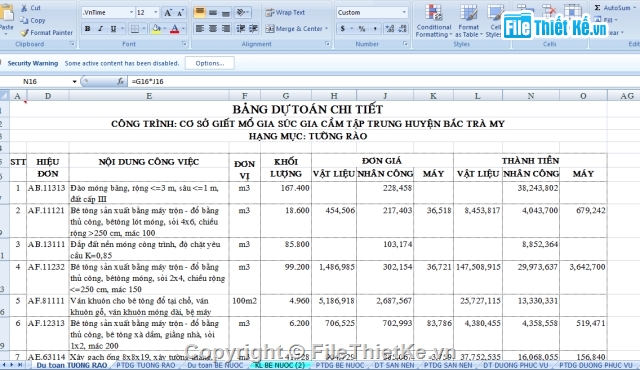This screenshot has width=640, height=370.
Task: Align text to the left
Action: (x=199, y=29)
